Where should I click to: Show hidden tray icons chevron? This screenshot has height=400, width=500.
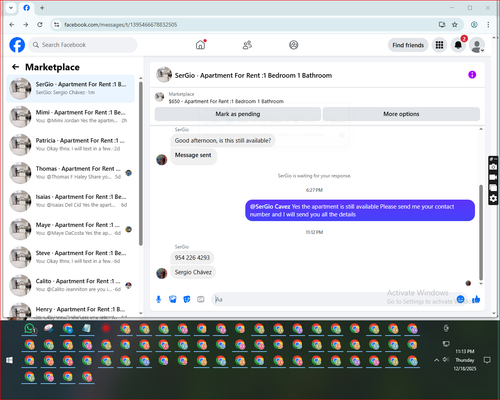point(436,360)
